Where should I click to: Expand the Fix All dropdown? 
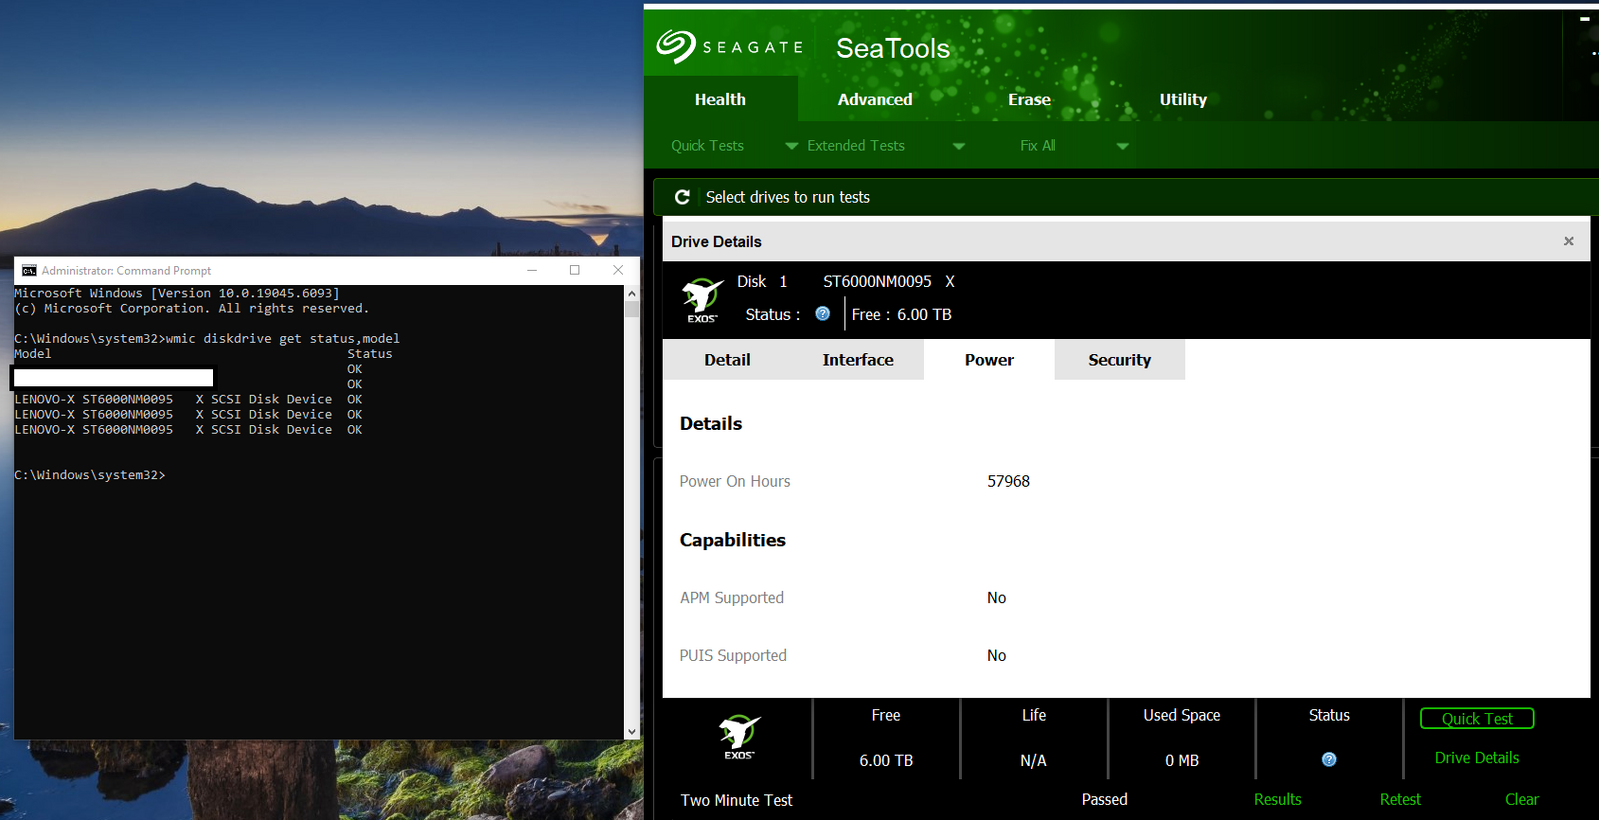(x=1074, y=146)
